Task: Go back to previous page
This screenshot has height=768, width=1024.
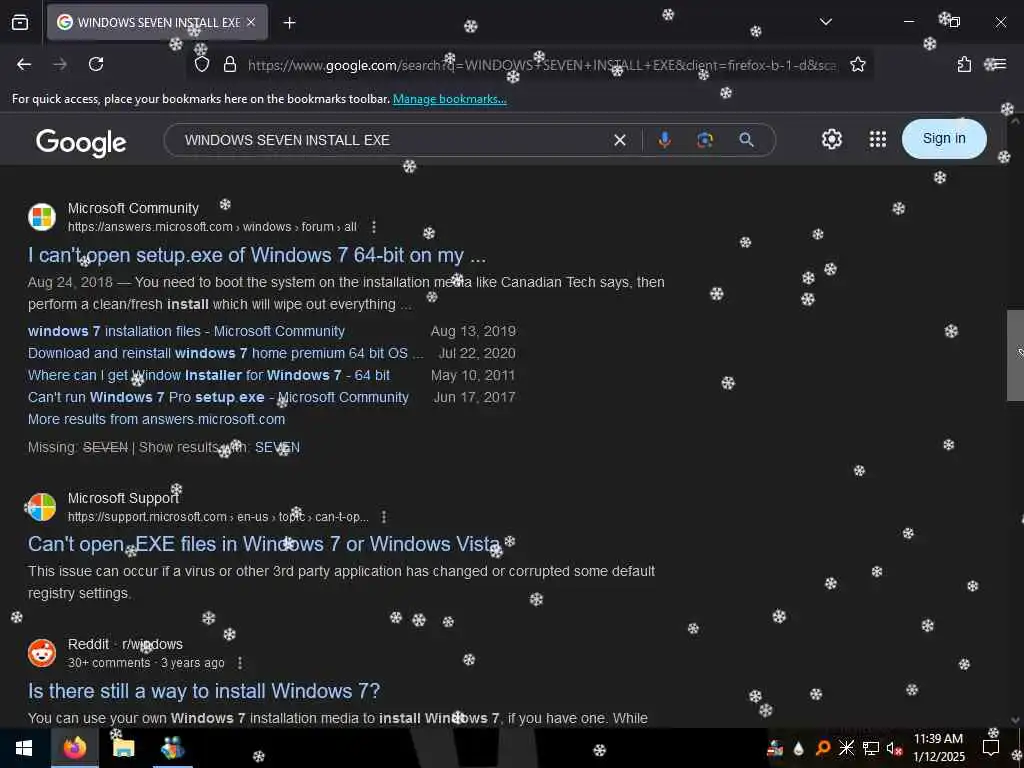Action: point(24,64)
